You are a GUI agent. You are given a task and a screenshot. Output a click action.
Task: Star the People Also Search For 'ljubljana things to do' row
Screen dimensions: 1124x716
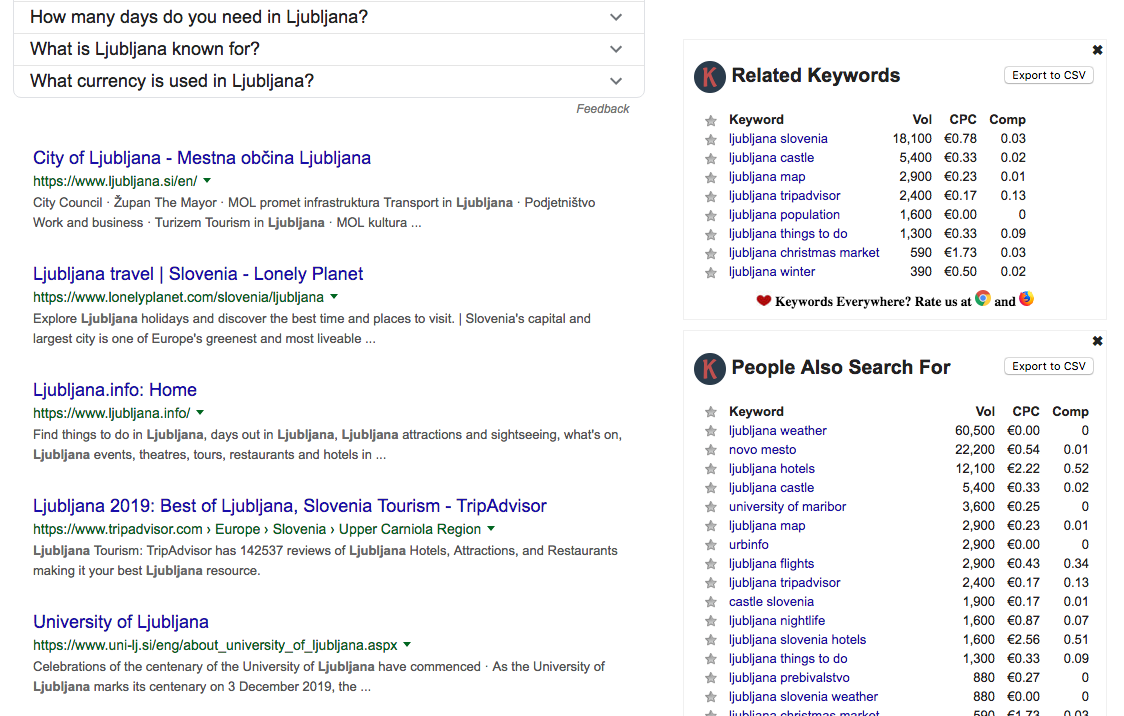click(x=710, y=659)
